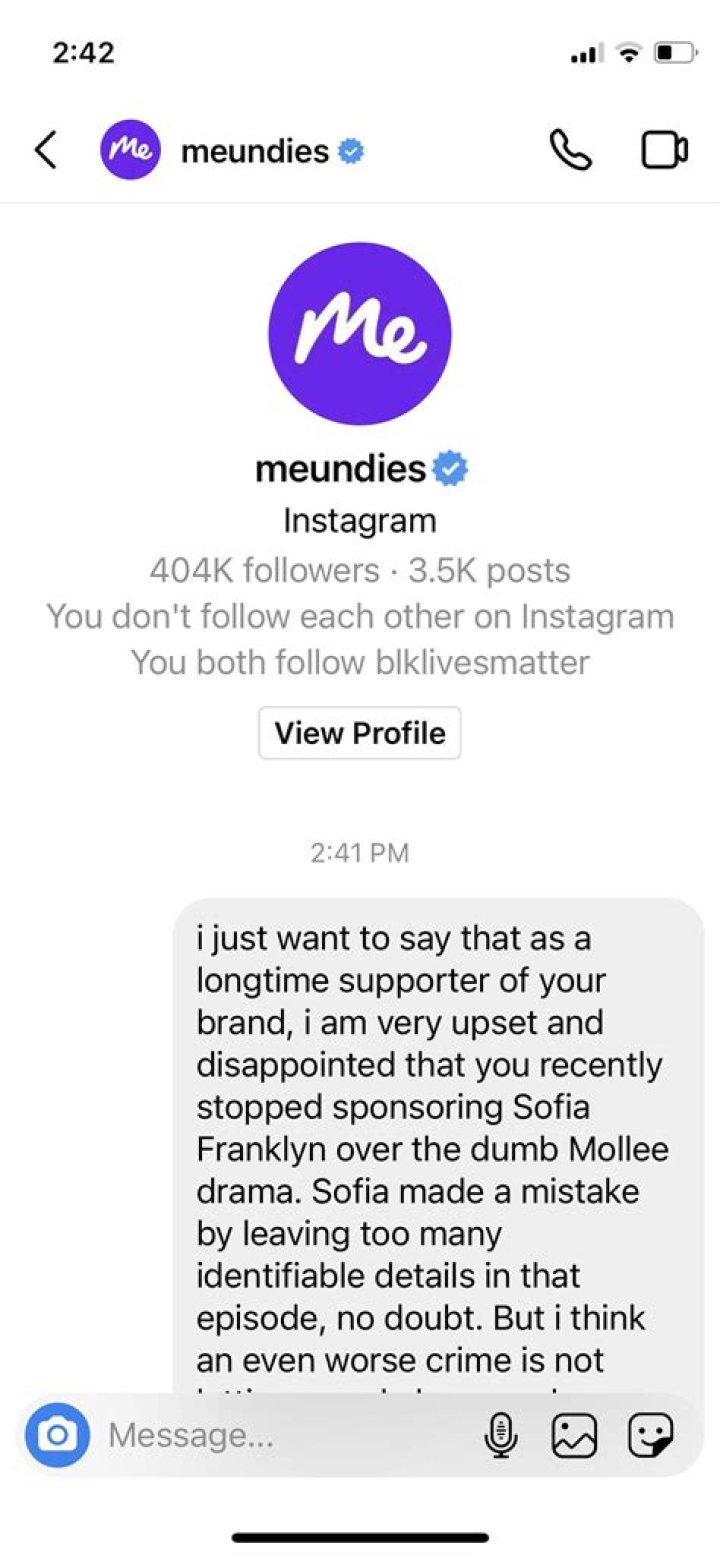This screenshot has width=720, height=1558.
Task: Tap the back arrow in header
Action: coord(46,151)
